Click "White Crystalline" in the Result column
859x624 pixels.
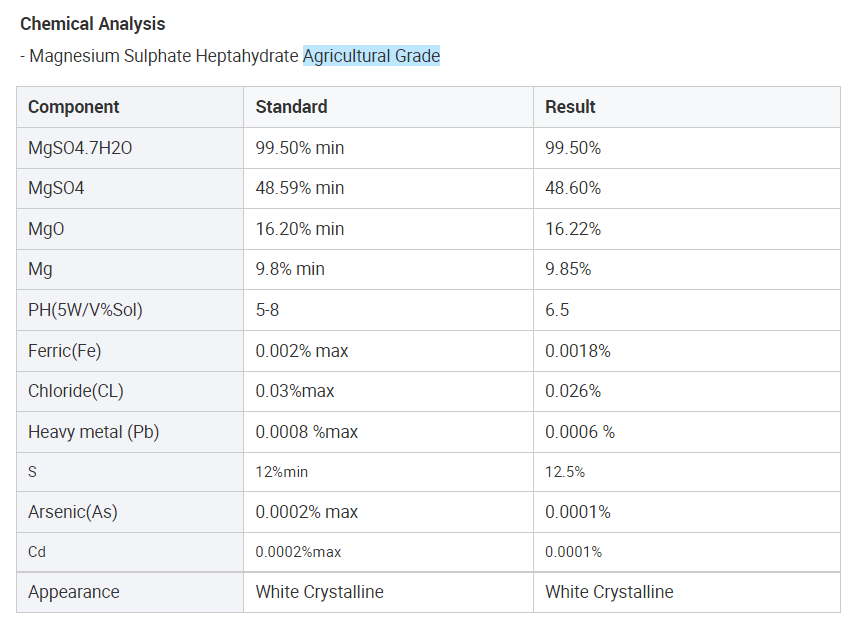(x=609, y=592)
